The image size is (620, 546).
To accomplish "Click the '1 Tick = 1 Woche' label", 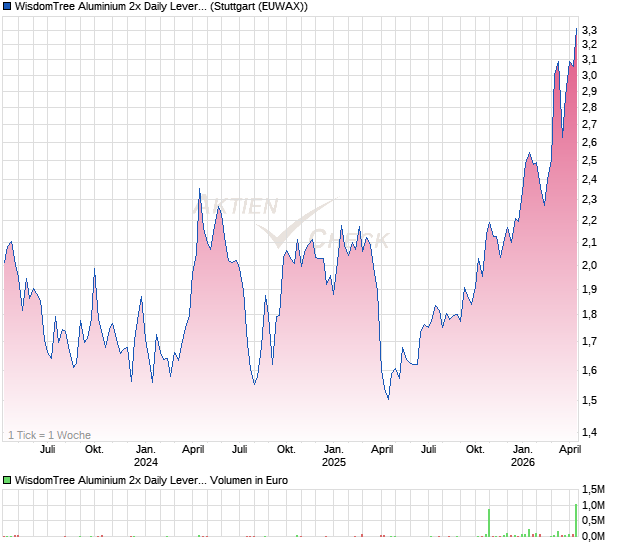I will tap(49, 435).
